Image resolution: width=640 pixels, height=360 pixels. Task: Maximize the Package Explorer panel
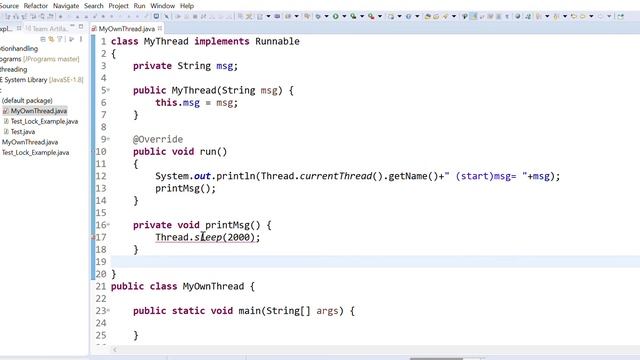point(81,27)
